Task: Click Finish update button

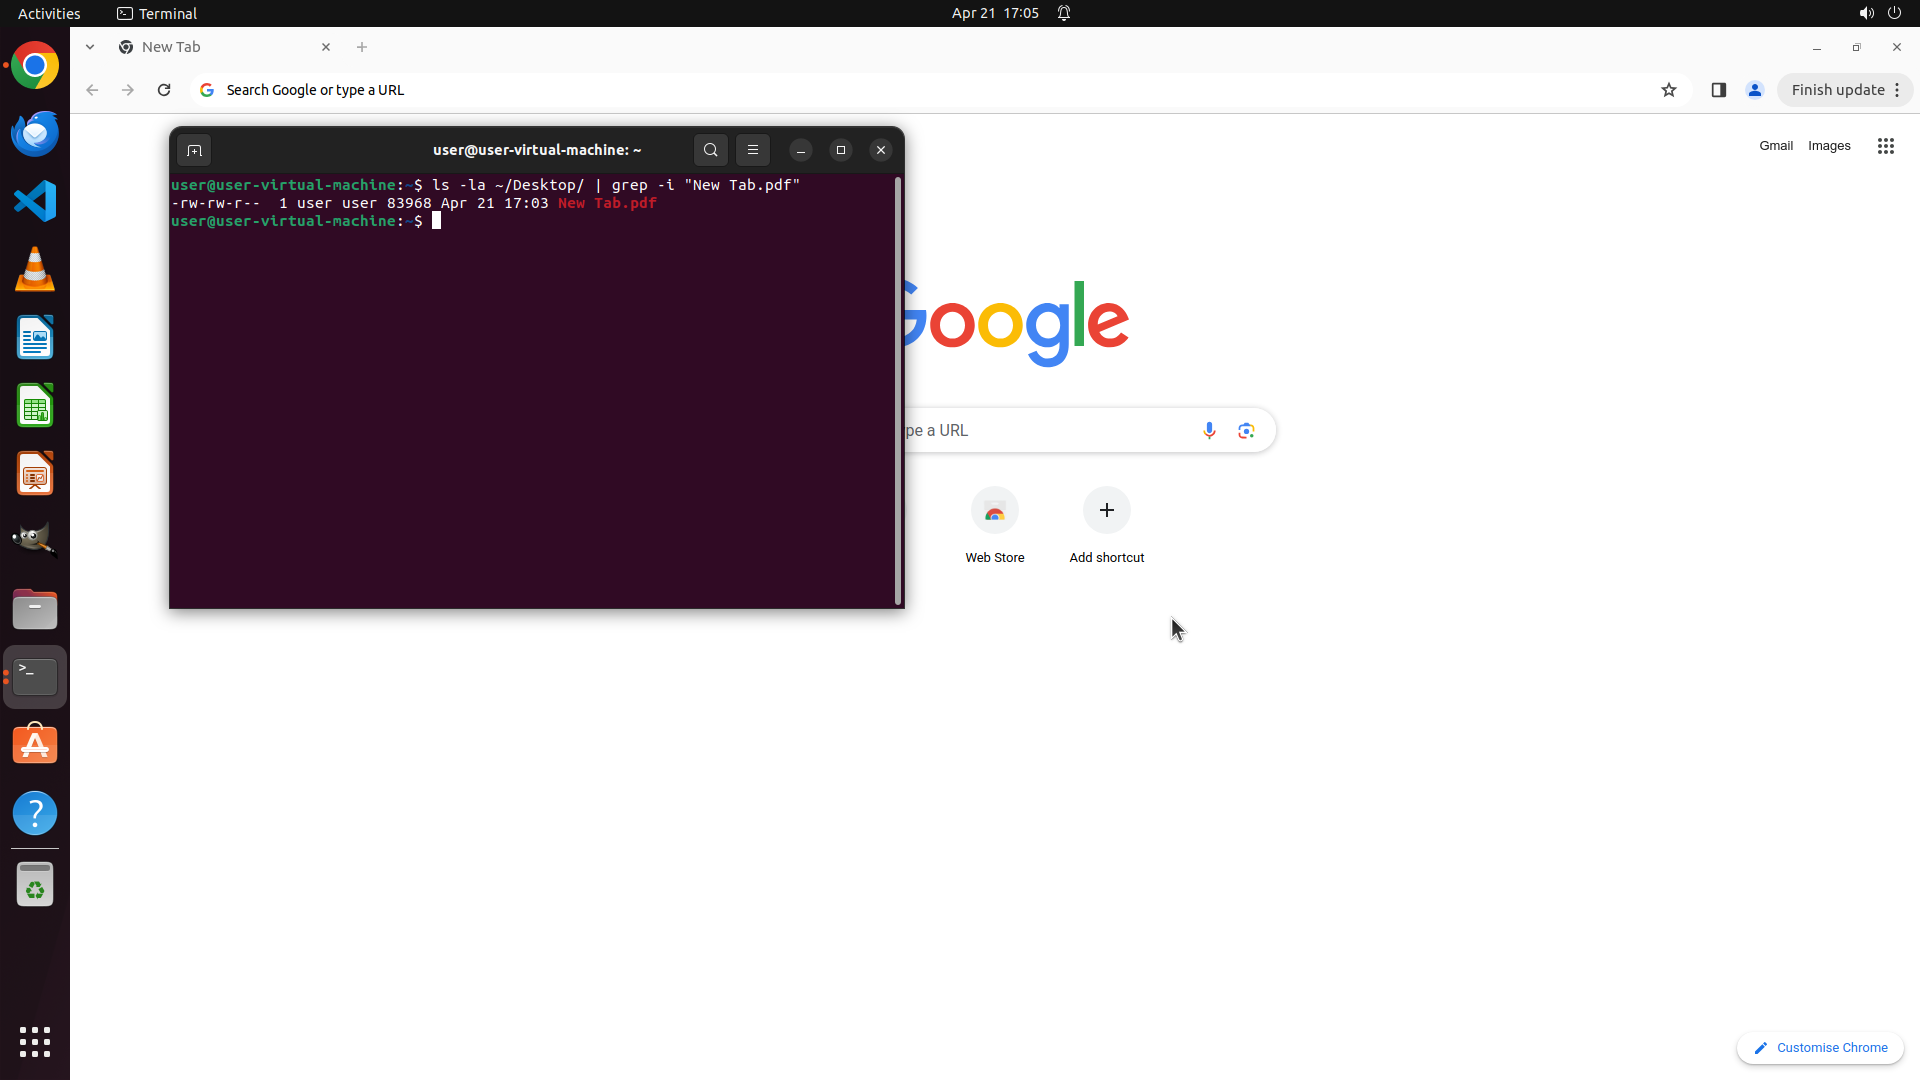Action: (1837, 90)
